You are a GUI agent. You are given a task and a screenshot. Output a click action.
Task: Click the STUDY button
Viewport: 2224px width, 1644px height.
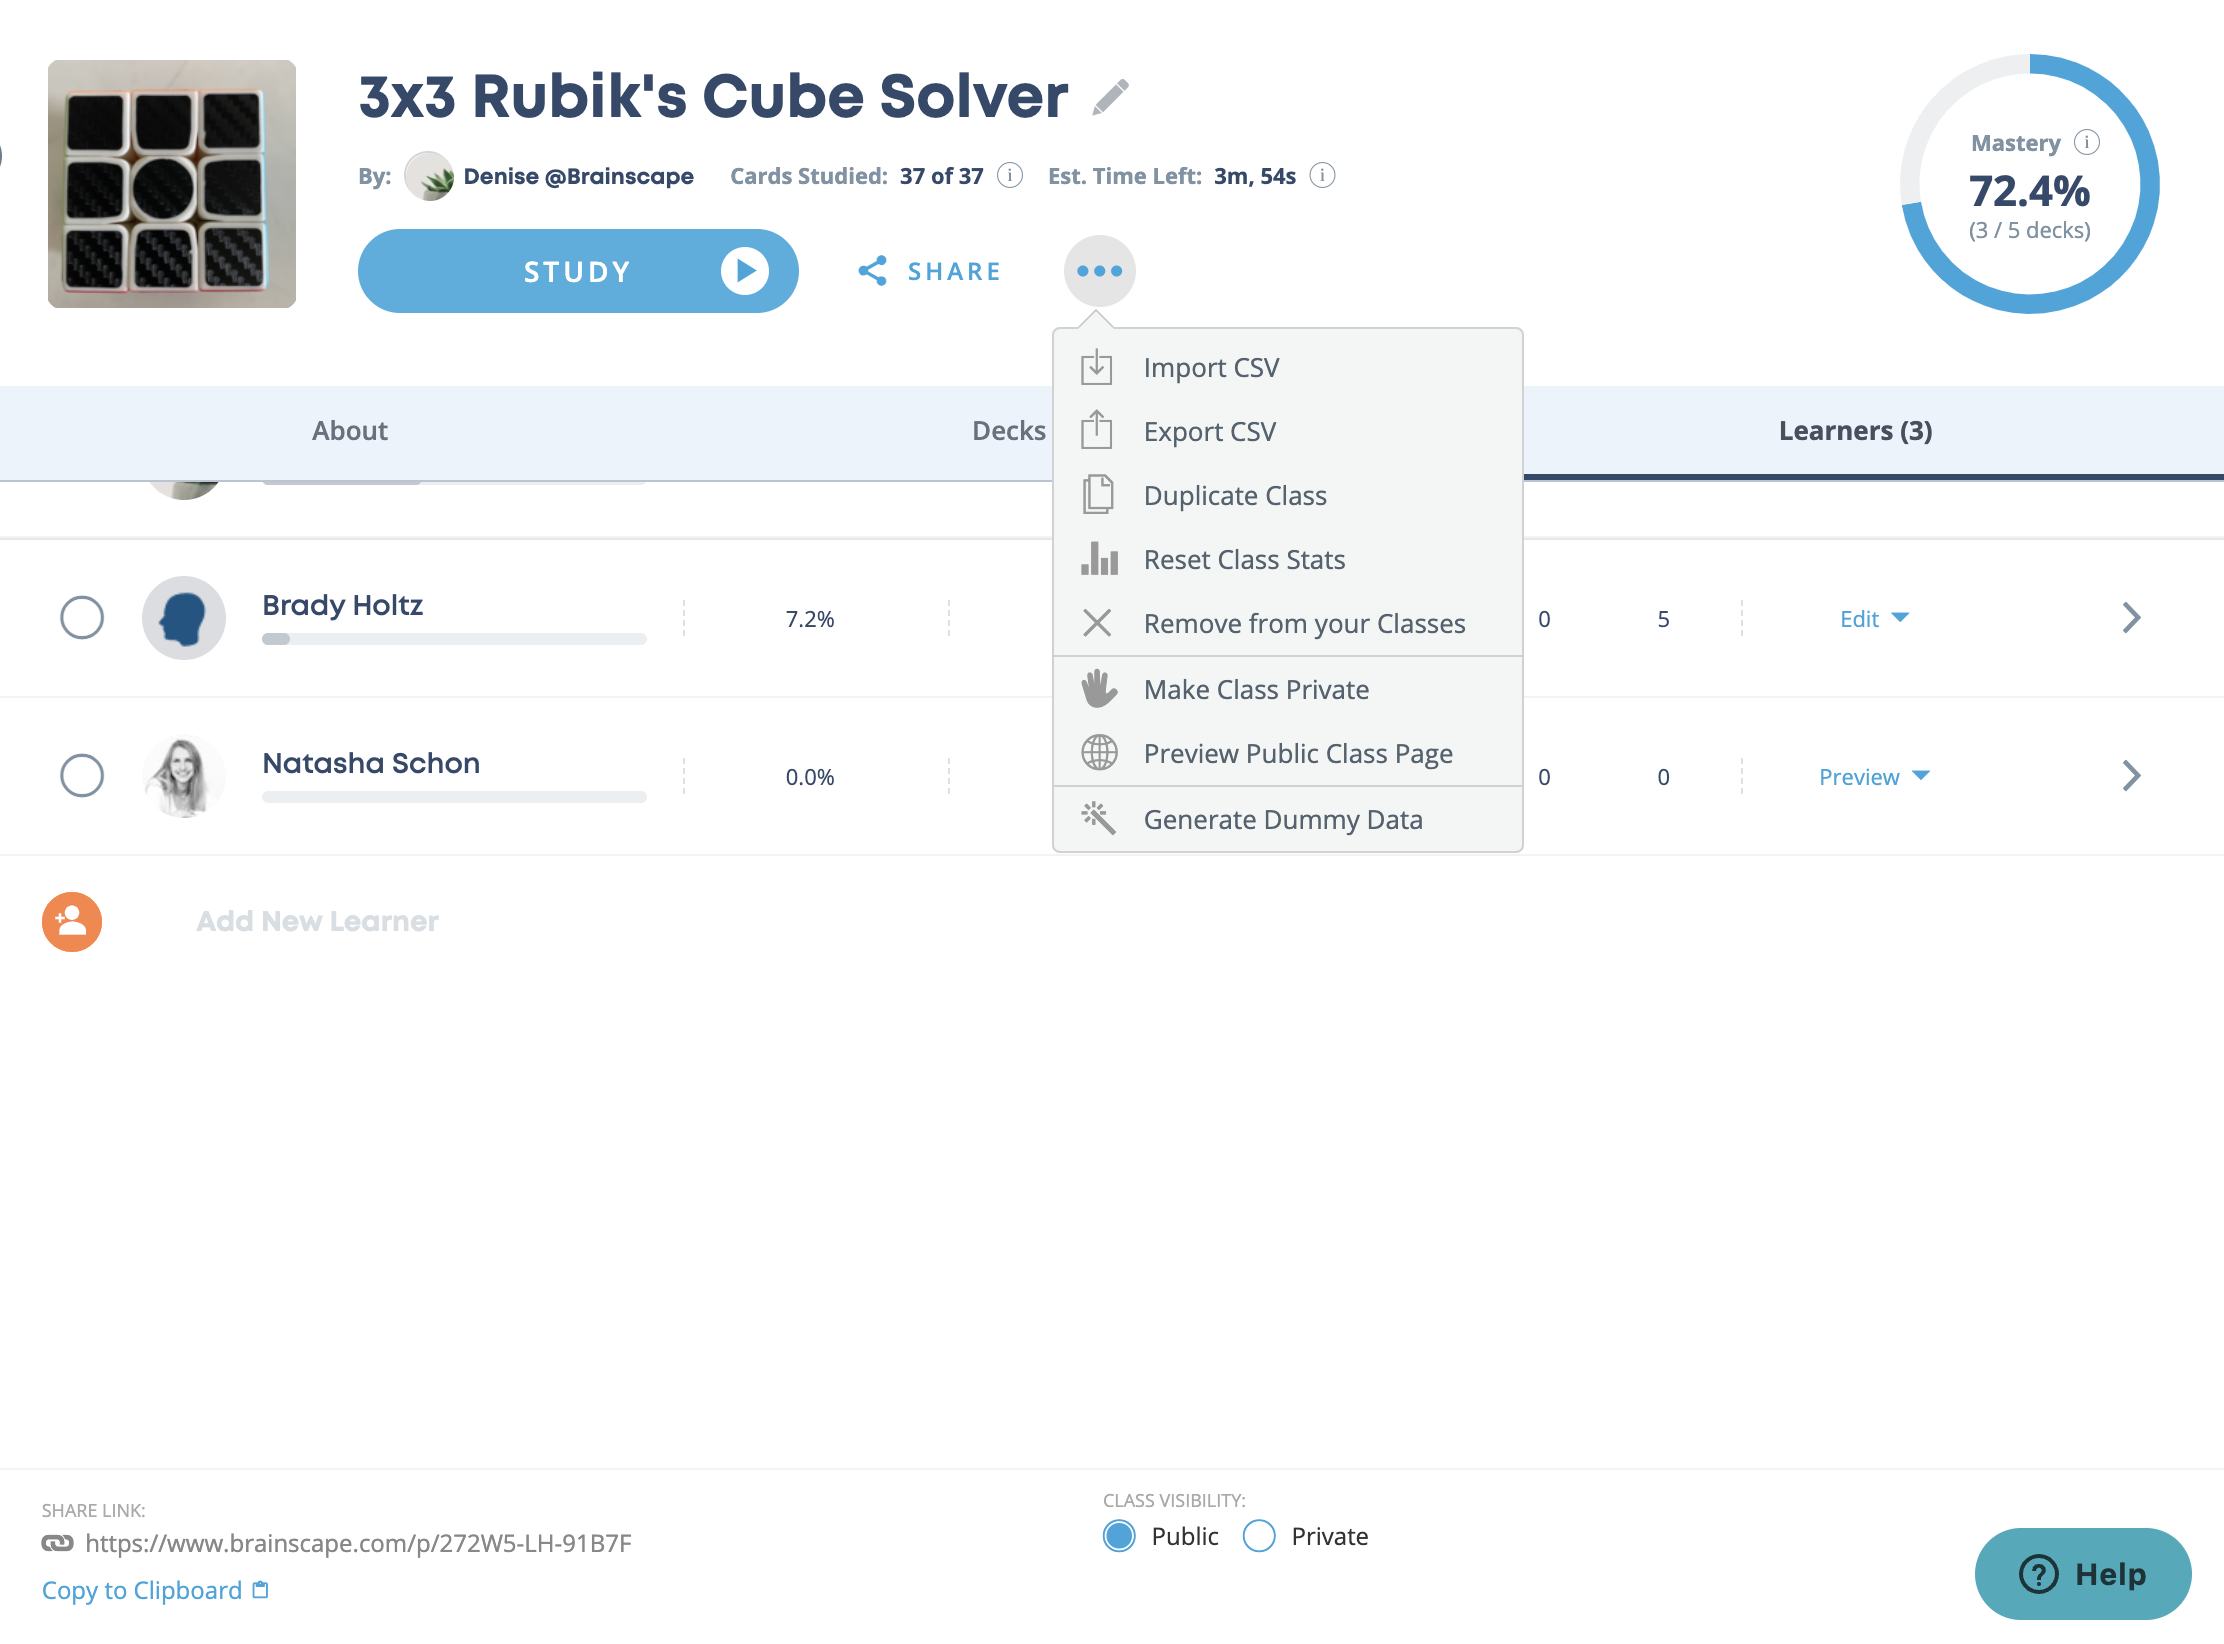578,271
